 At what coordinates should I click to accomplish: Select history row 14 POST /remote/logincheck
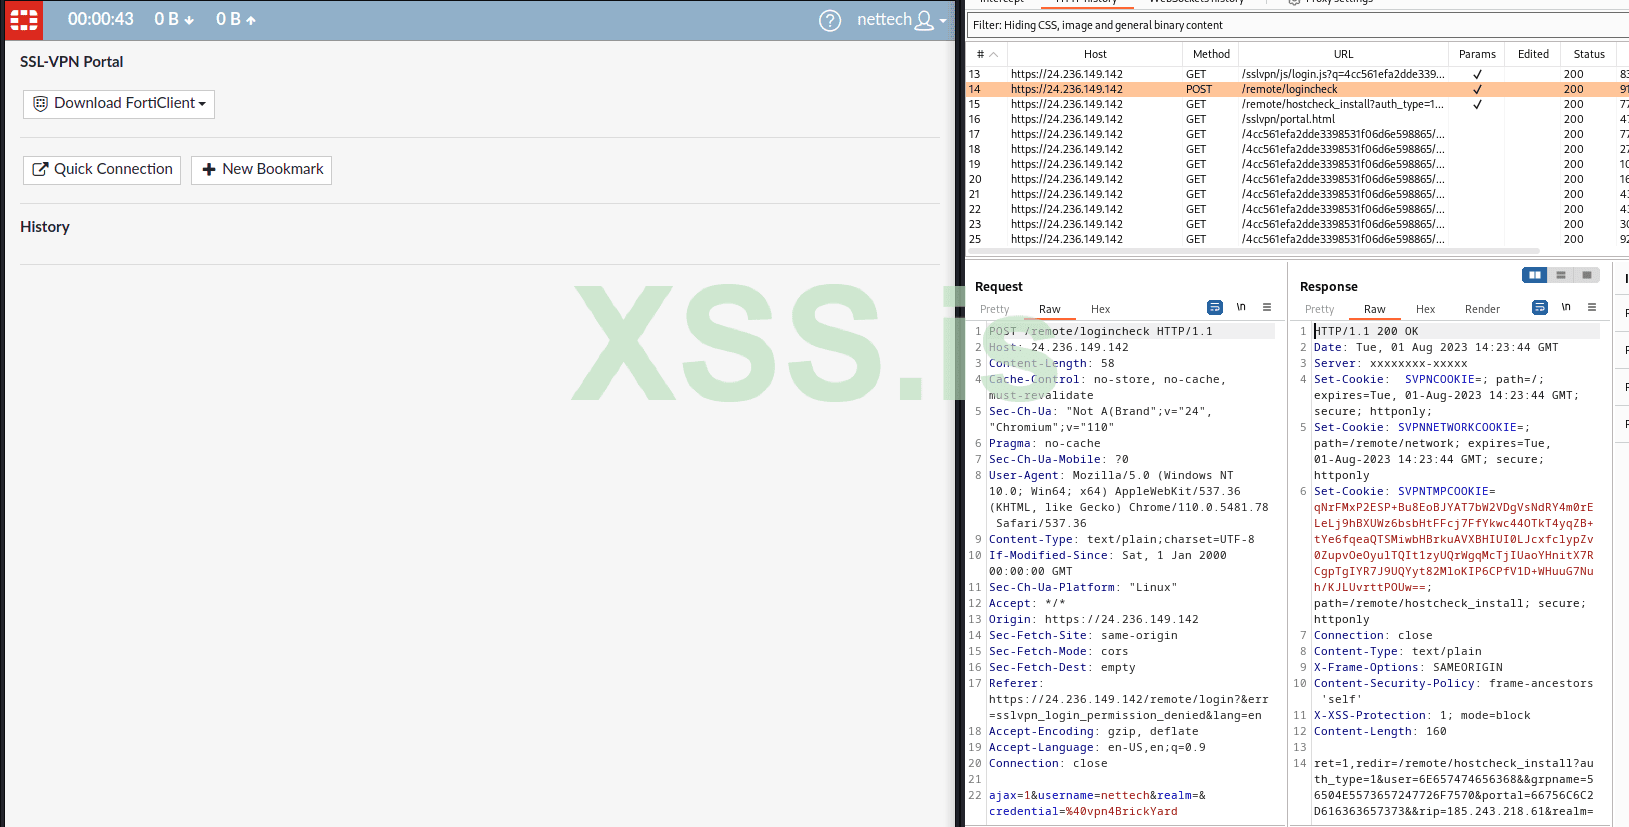pyautogui.click(x=1298, y=89)
